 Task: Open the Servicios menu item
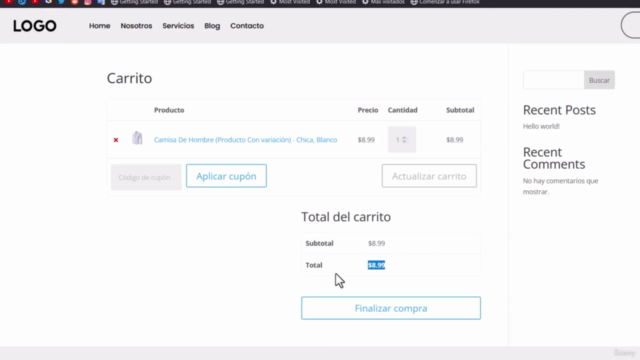178,26
